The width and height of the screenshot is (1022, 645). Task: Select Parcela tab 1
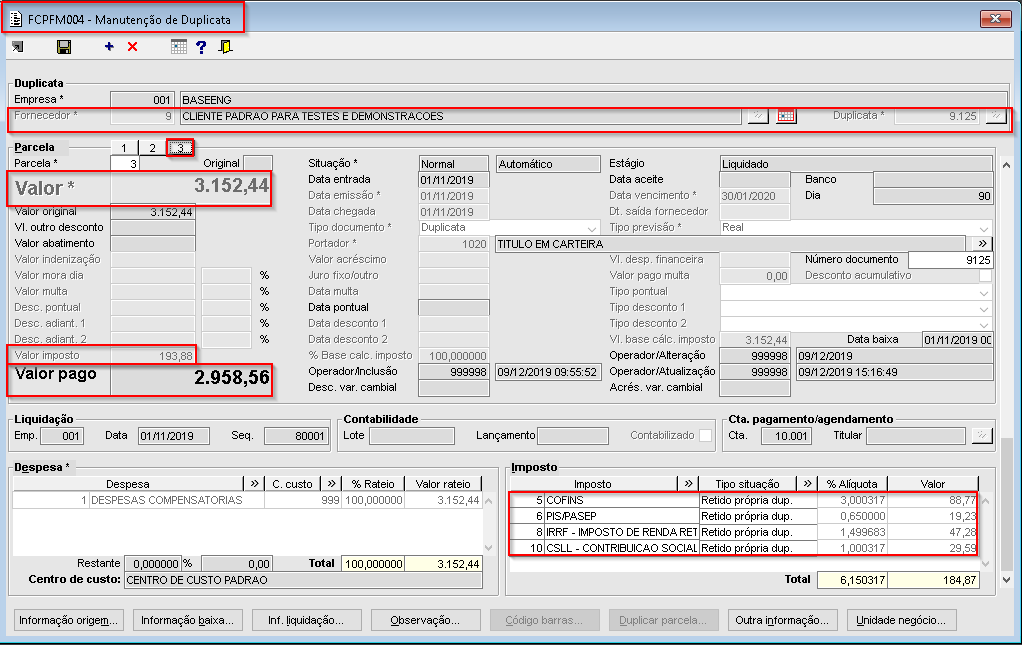pos(124,148)
